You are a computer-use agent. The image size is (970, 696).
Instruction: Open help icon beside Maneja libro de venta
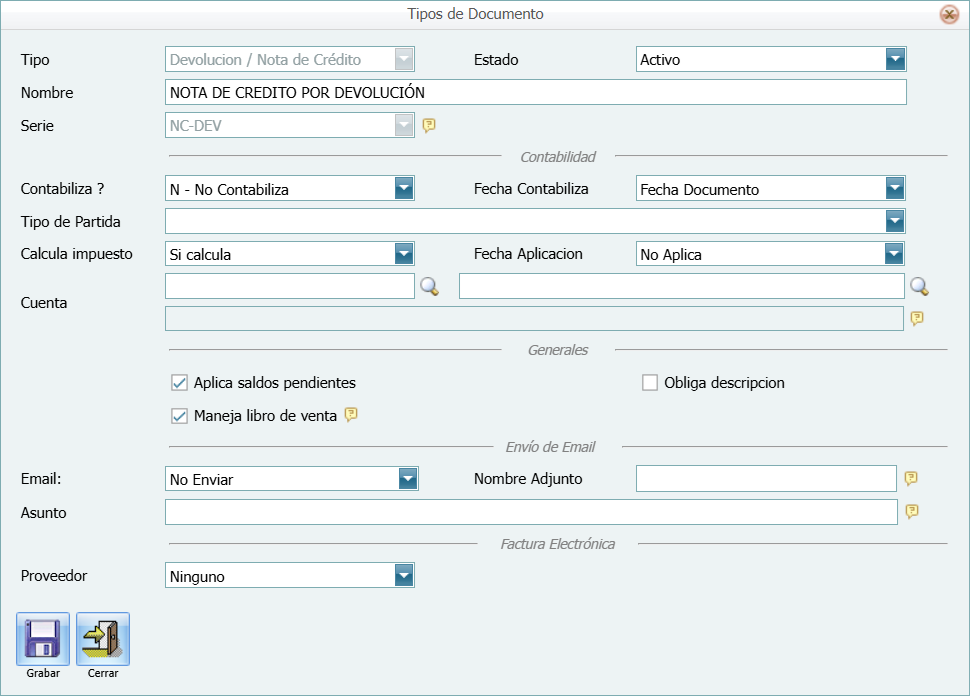tap(350, 414)
